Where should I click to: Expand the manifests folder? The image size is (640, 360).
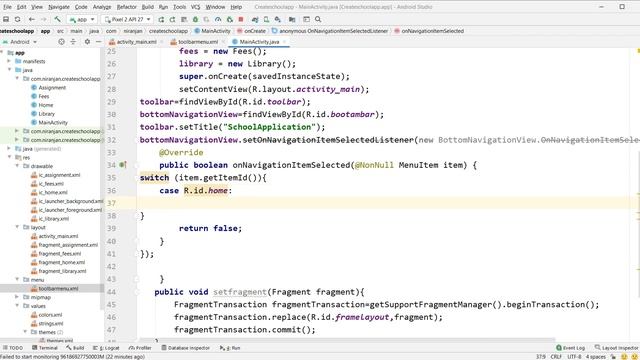tap(9, 61)
